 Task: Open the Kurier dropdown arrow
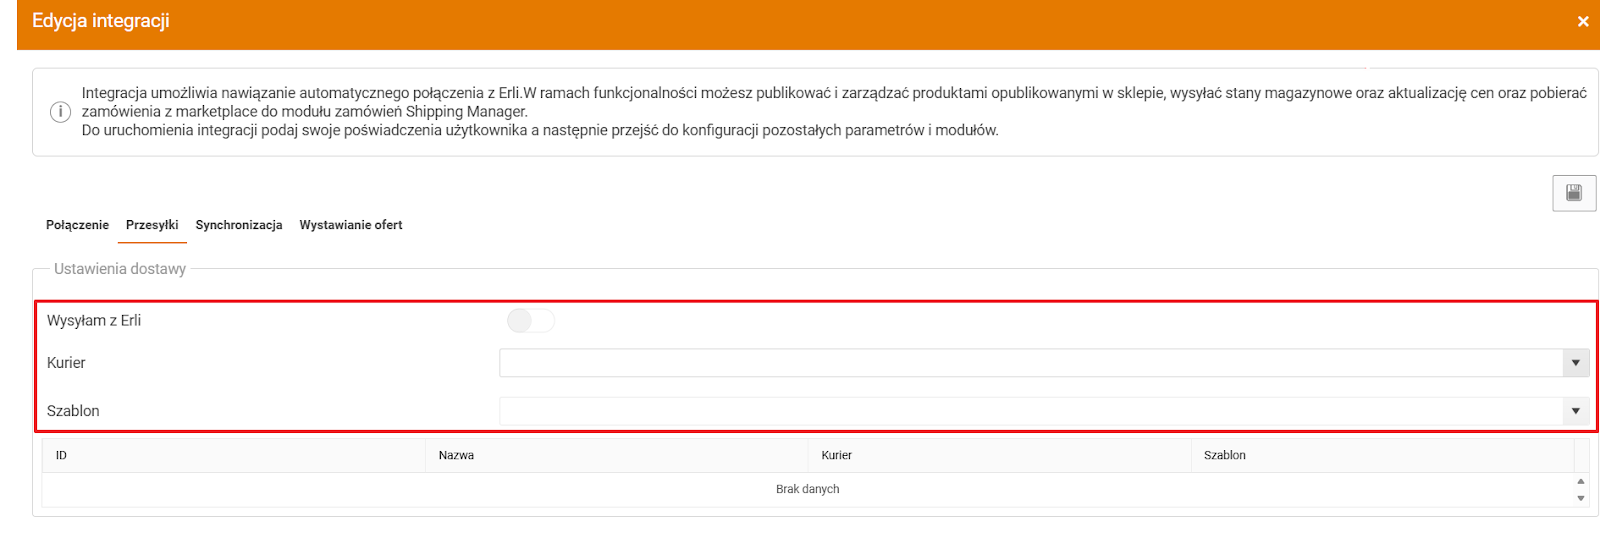point(1576,363)
